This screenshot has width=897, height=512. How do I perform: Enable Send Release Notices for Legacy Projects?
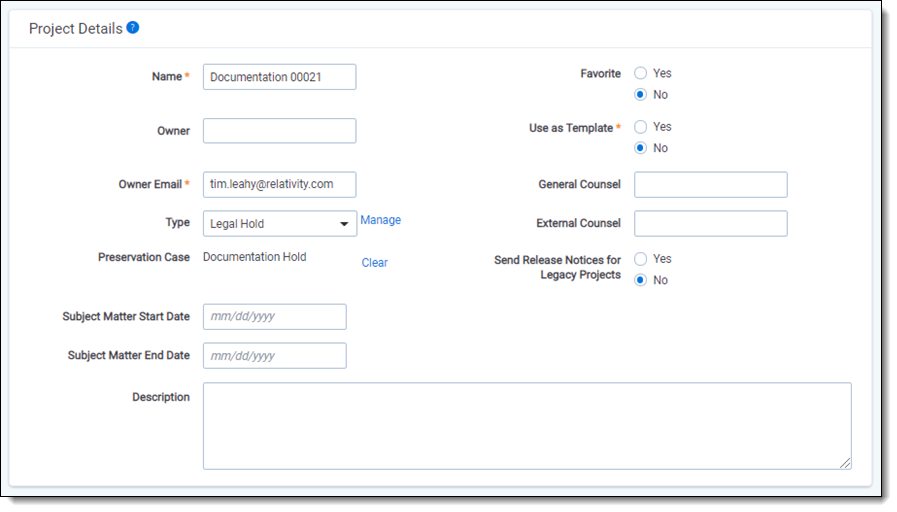point(641,259)
